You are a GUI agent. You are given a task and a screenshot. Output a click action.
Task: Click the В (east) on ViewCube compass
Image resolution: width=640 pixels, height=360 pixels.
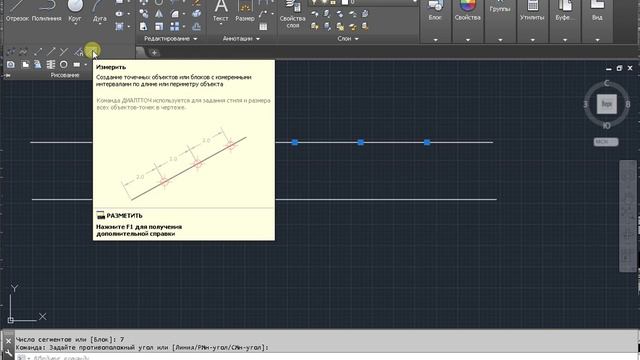[x=627, y=104]
